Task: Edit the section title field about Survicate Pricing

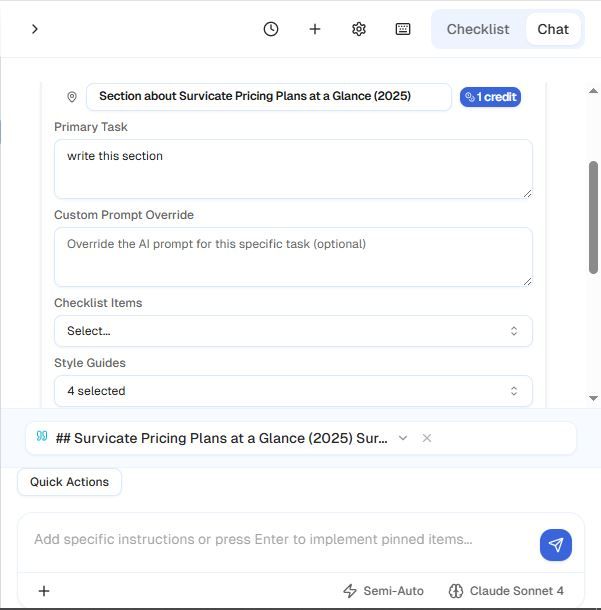Action: [268, 96]
